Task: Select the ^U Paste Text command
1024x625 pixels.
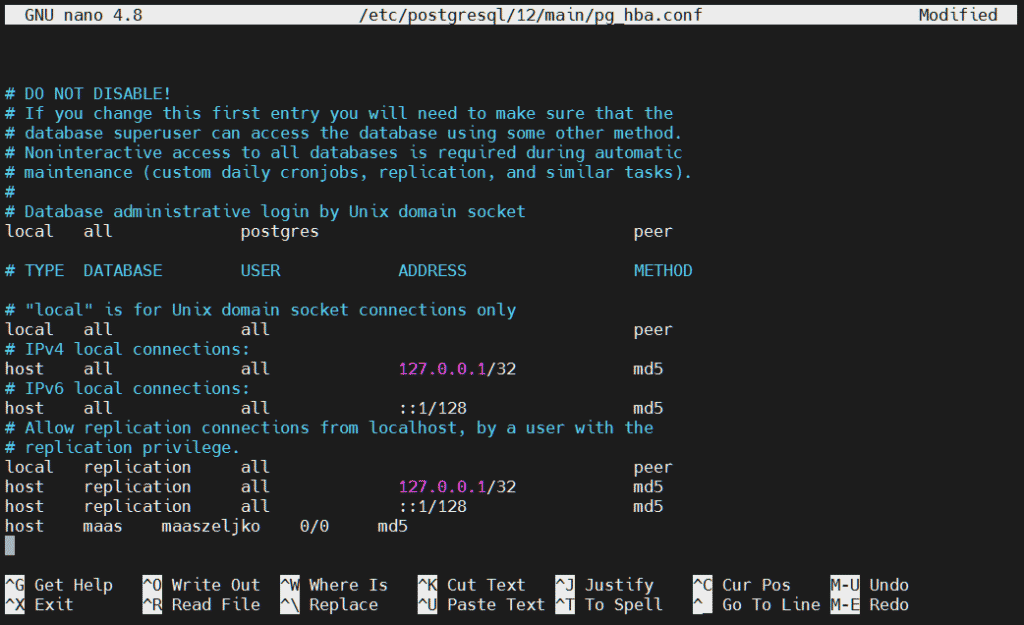Action: pyautogui.click(x=480, y=604)
